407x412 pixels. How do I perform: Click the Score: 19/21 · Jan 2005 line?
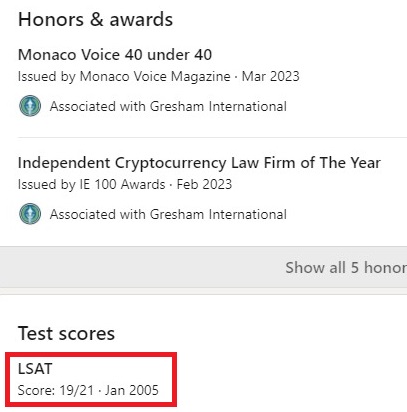click(x=88, y=390)
